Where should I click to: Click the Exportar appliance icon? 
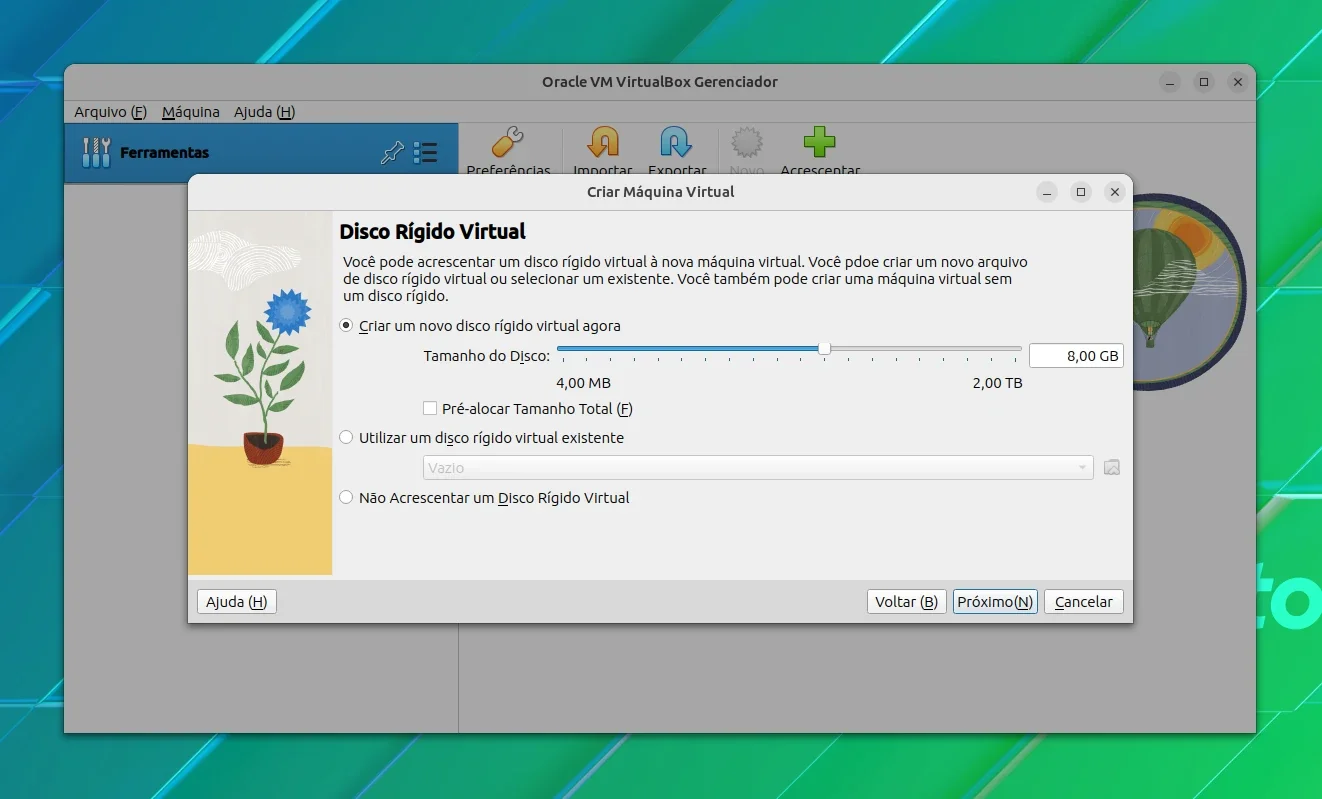[677, 143]
